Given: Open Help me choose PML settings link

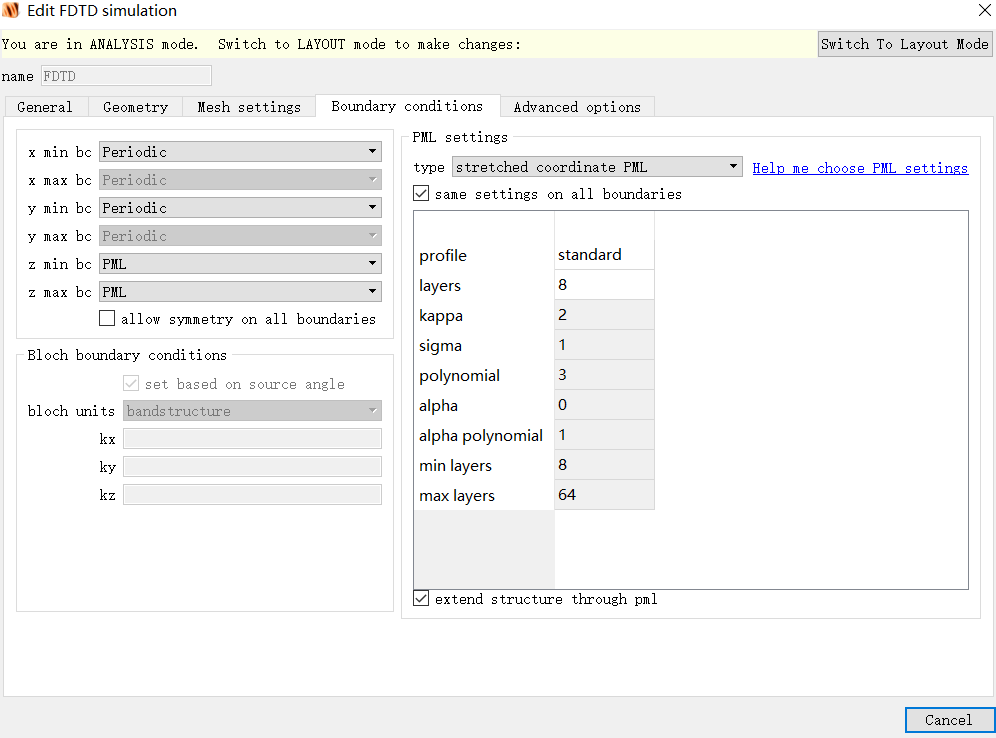Looking at the screenshot, I should point(860,168).
